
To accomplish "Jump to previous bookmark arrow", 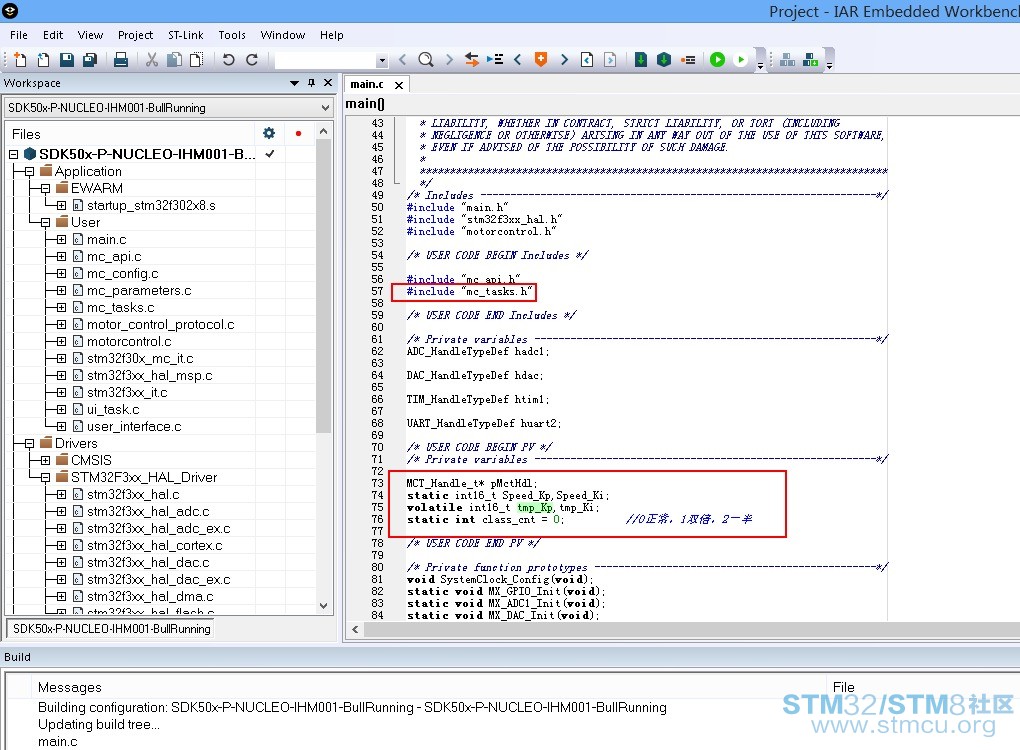I will point(518,60).
